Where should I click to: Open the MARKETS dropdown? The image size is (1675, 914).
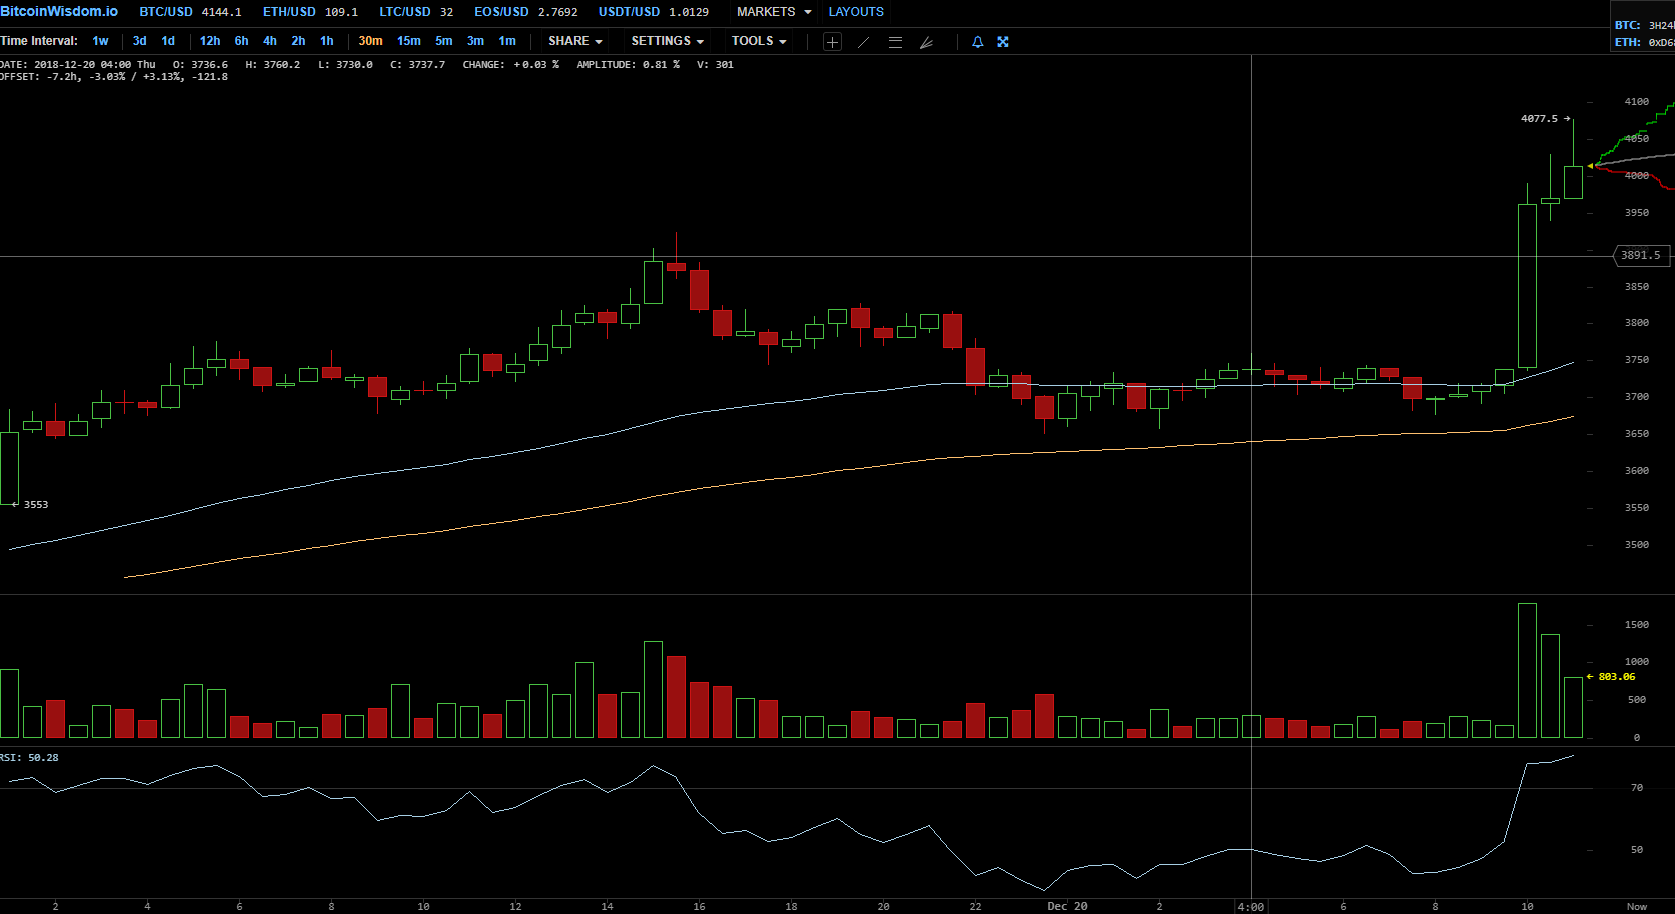[x=773, y=12]
